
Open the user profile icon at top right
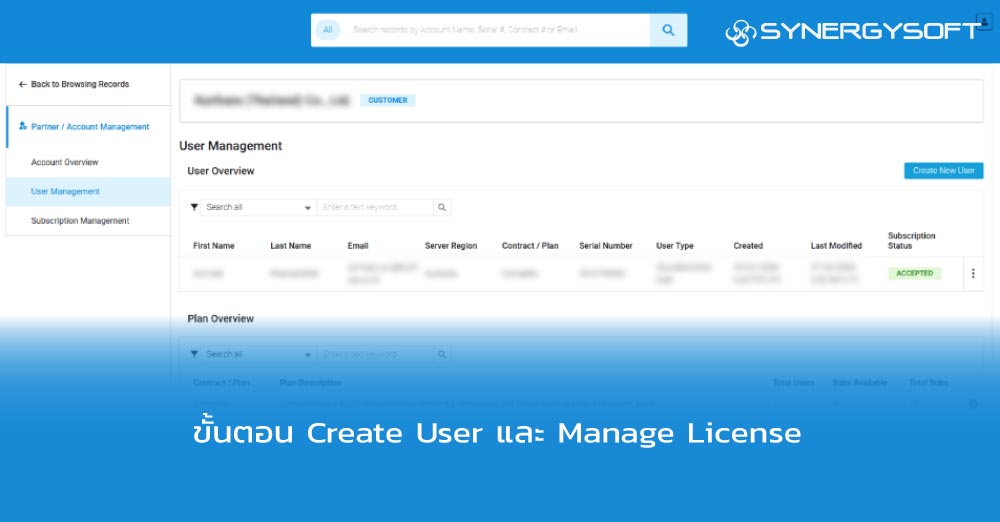point(983,22)
